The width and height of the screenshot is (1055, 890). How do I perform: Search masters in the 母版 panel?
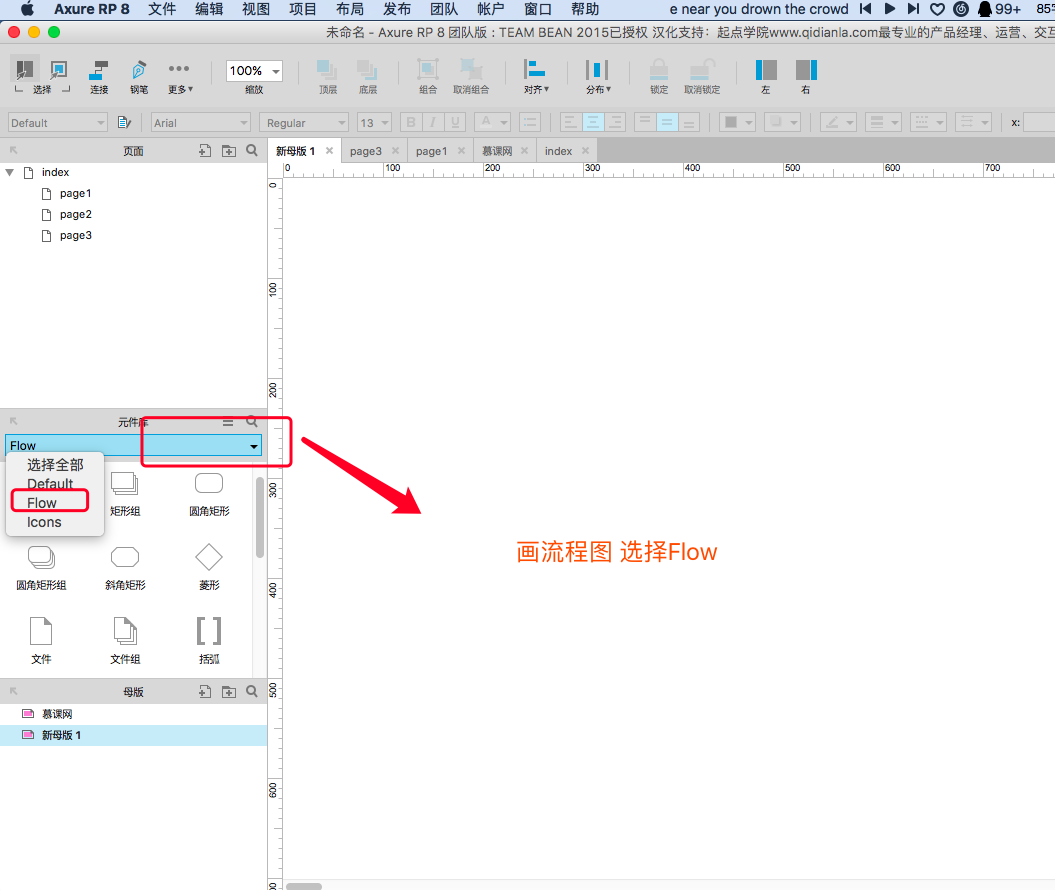252,691
